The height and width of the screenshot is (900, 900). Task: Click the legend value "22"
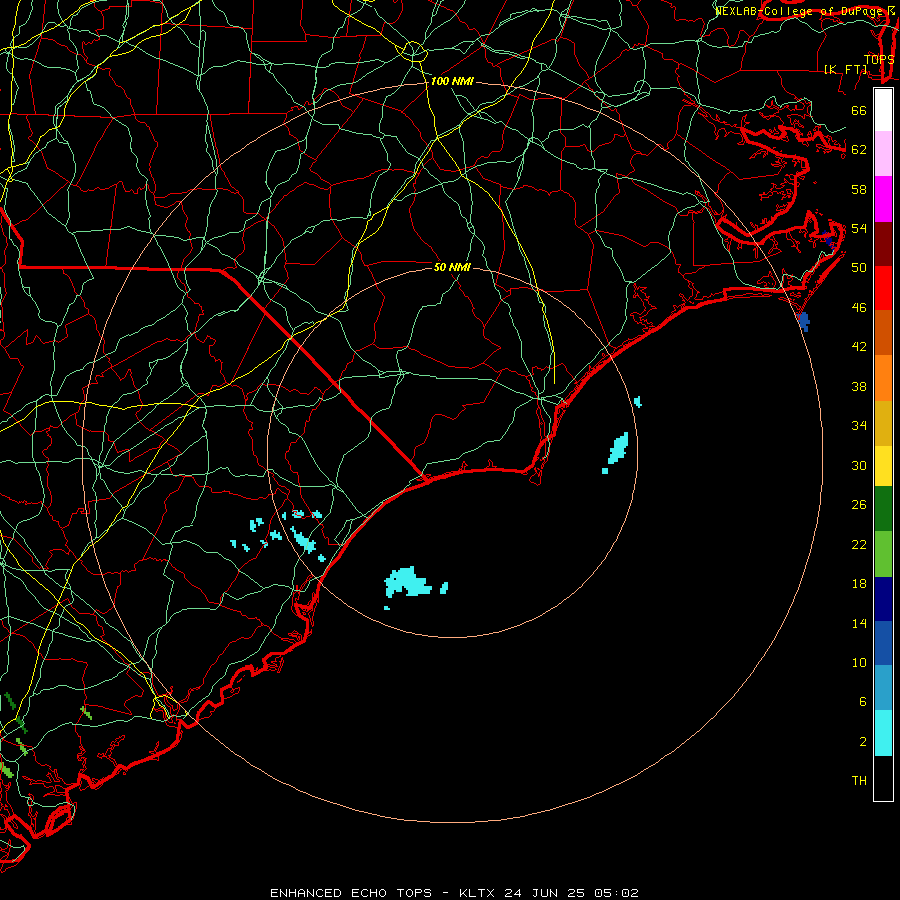(859, 544)
